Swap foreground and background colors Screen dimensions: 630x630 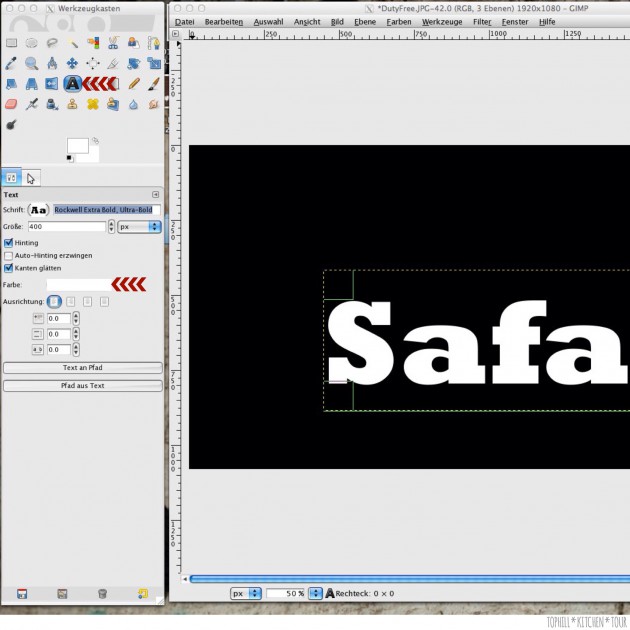[x=95, y=141]
